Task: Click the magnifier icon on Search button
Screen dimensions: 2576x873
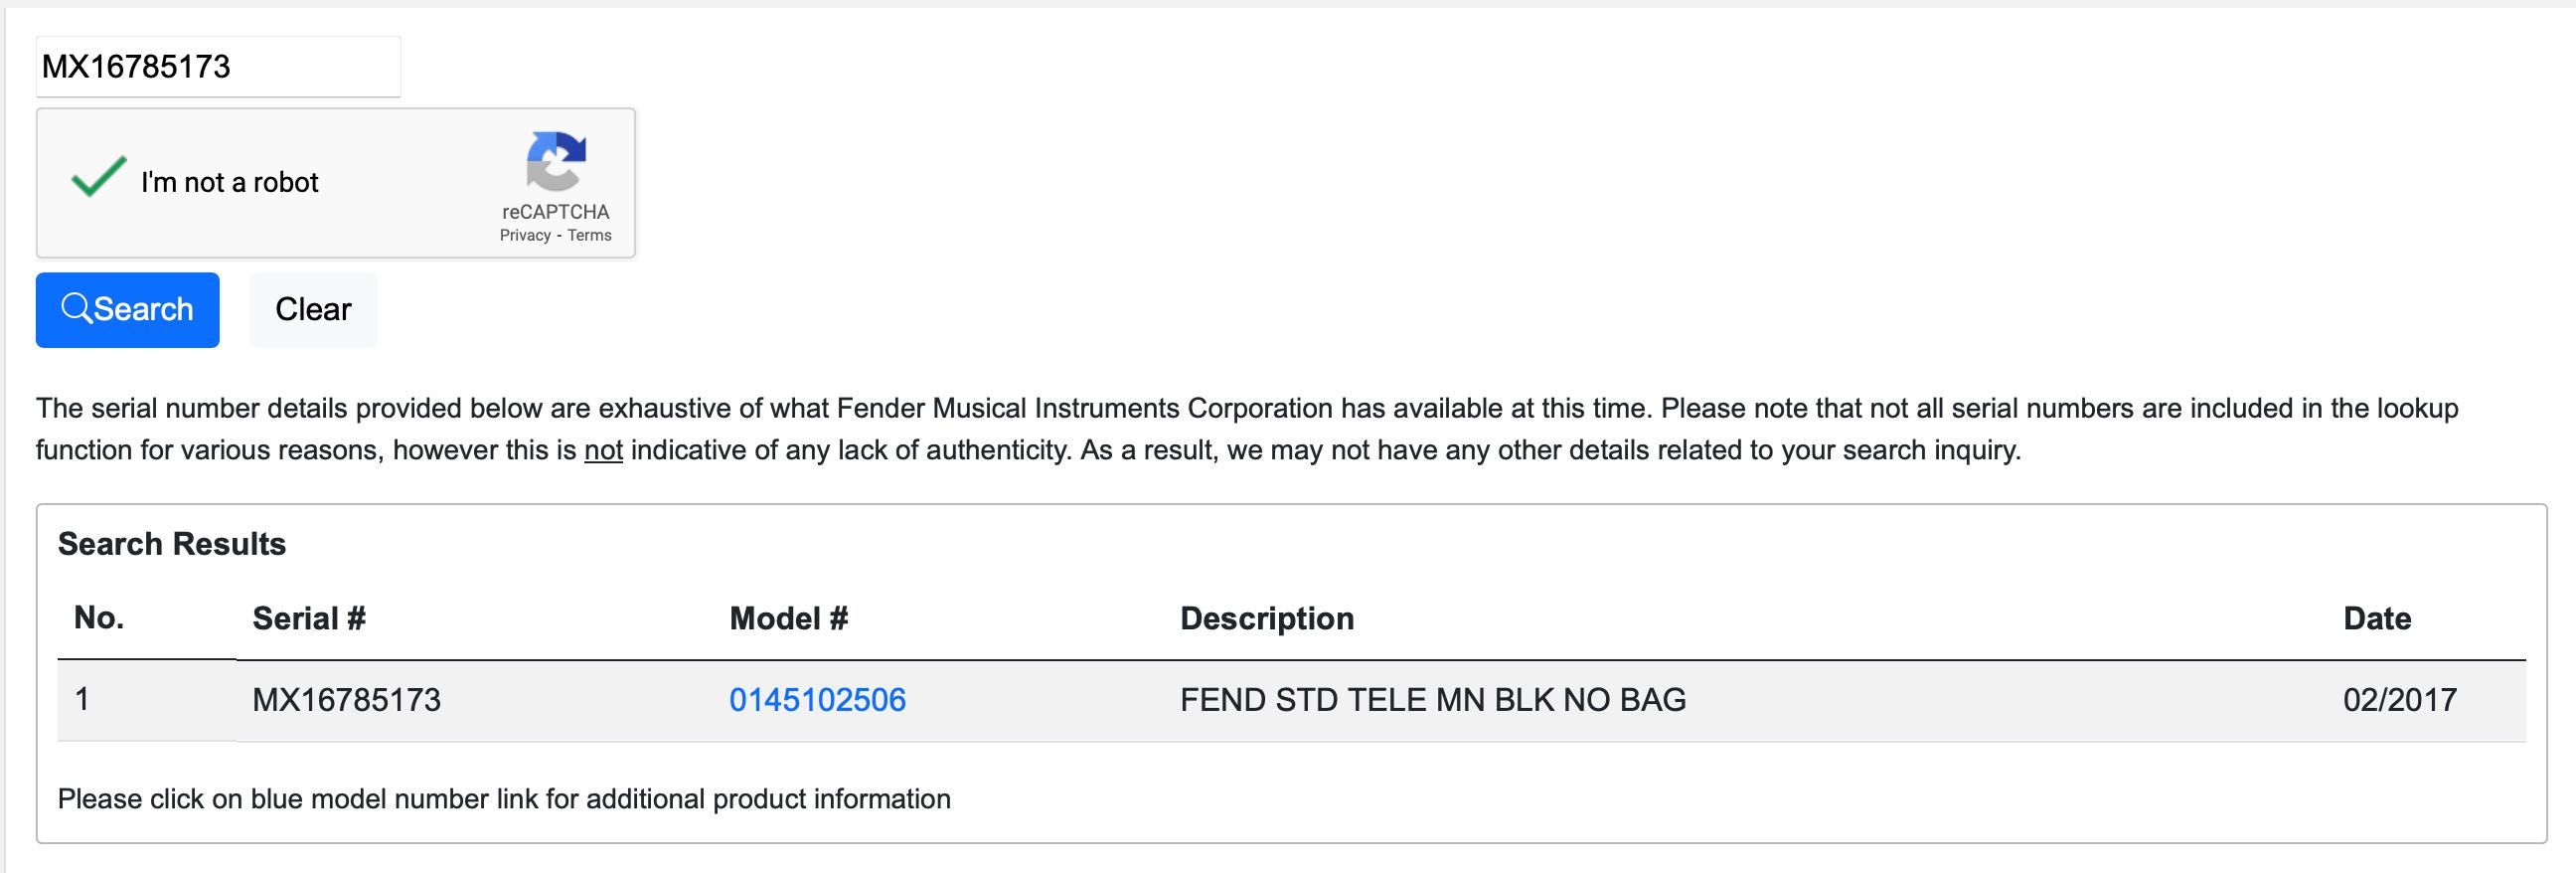Action: pos(76,308)
